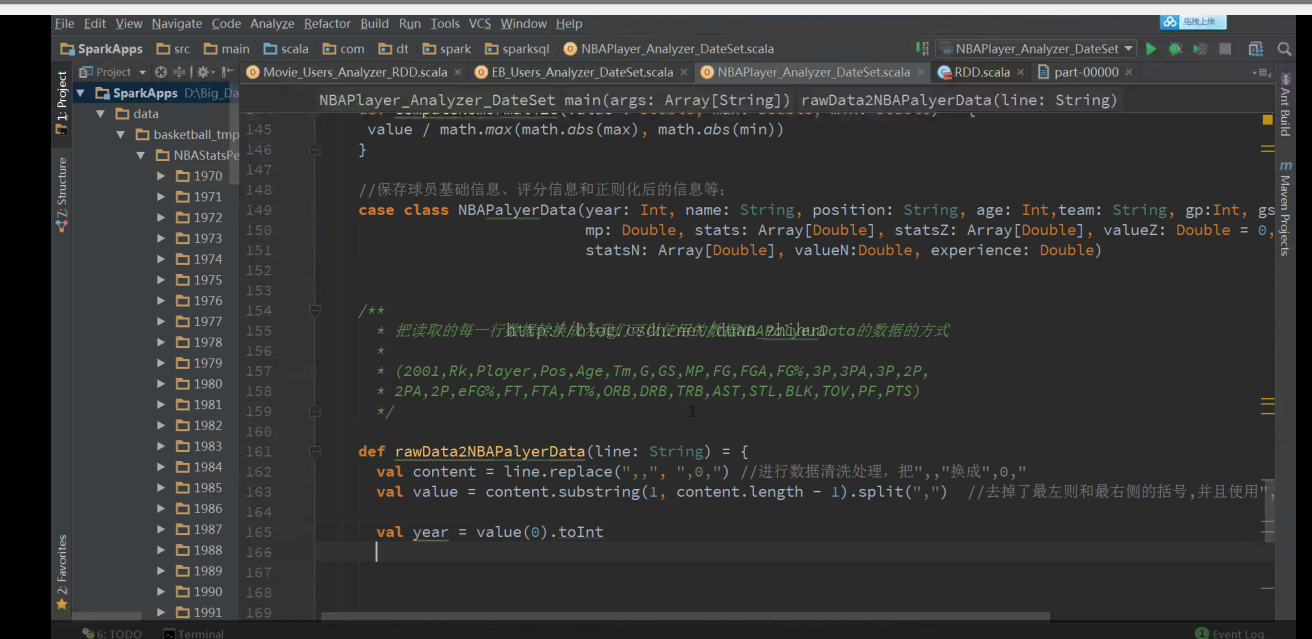Expand the 1980 folder

tap(161, 384)
